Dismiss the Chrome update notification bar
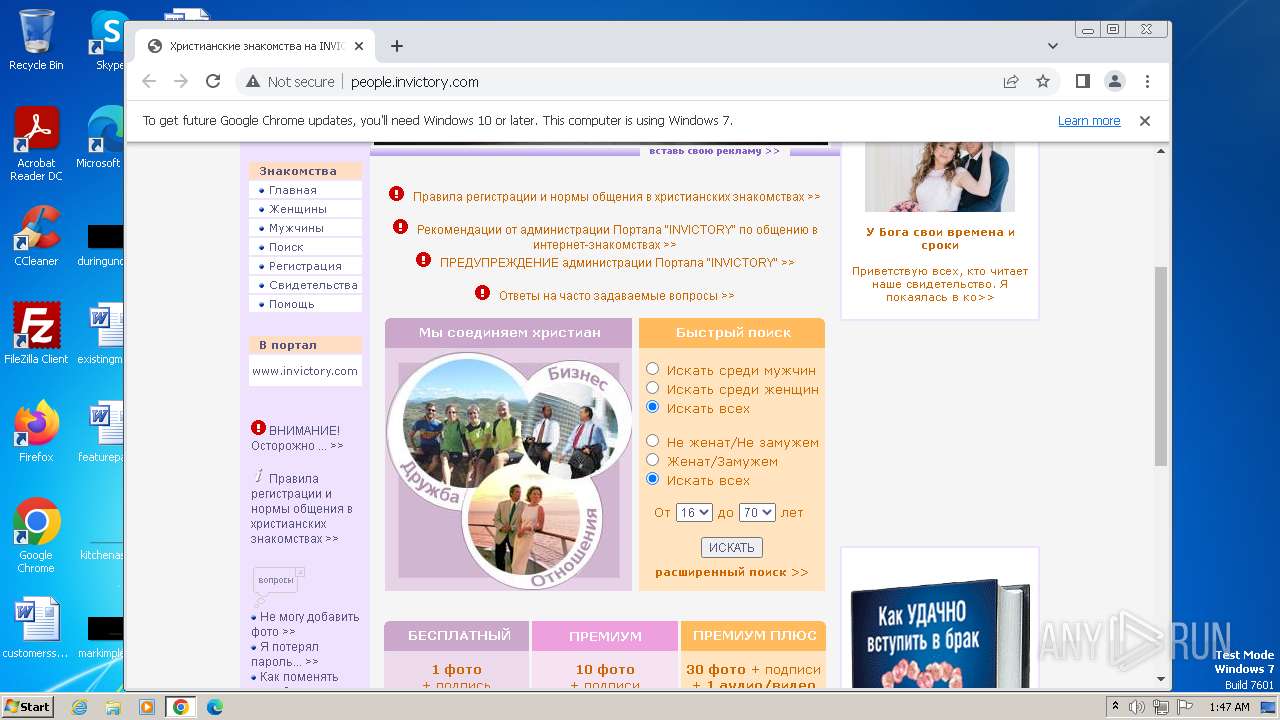 pyautogui.click(x=1145, y=121)
